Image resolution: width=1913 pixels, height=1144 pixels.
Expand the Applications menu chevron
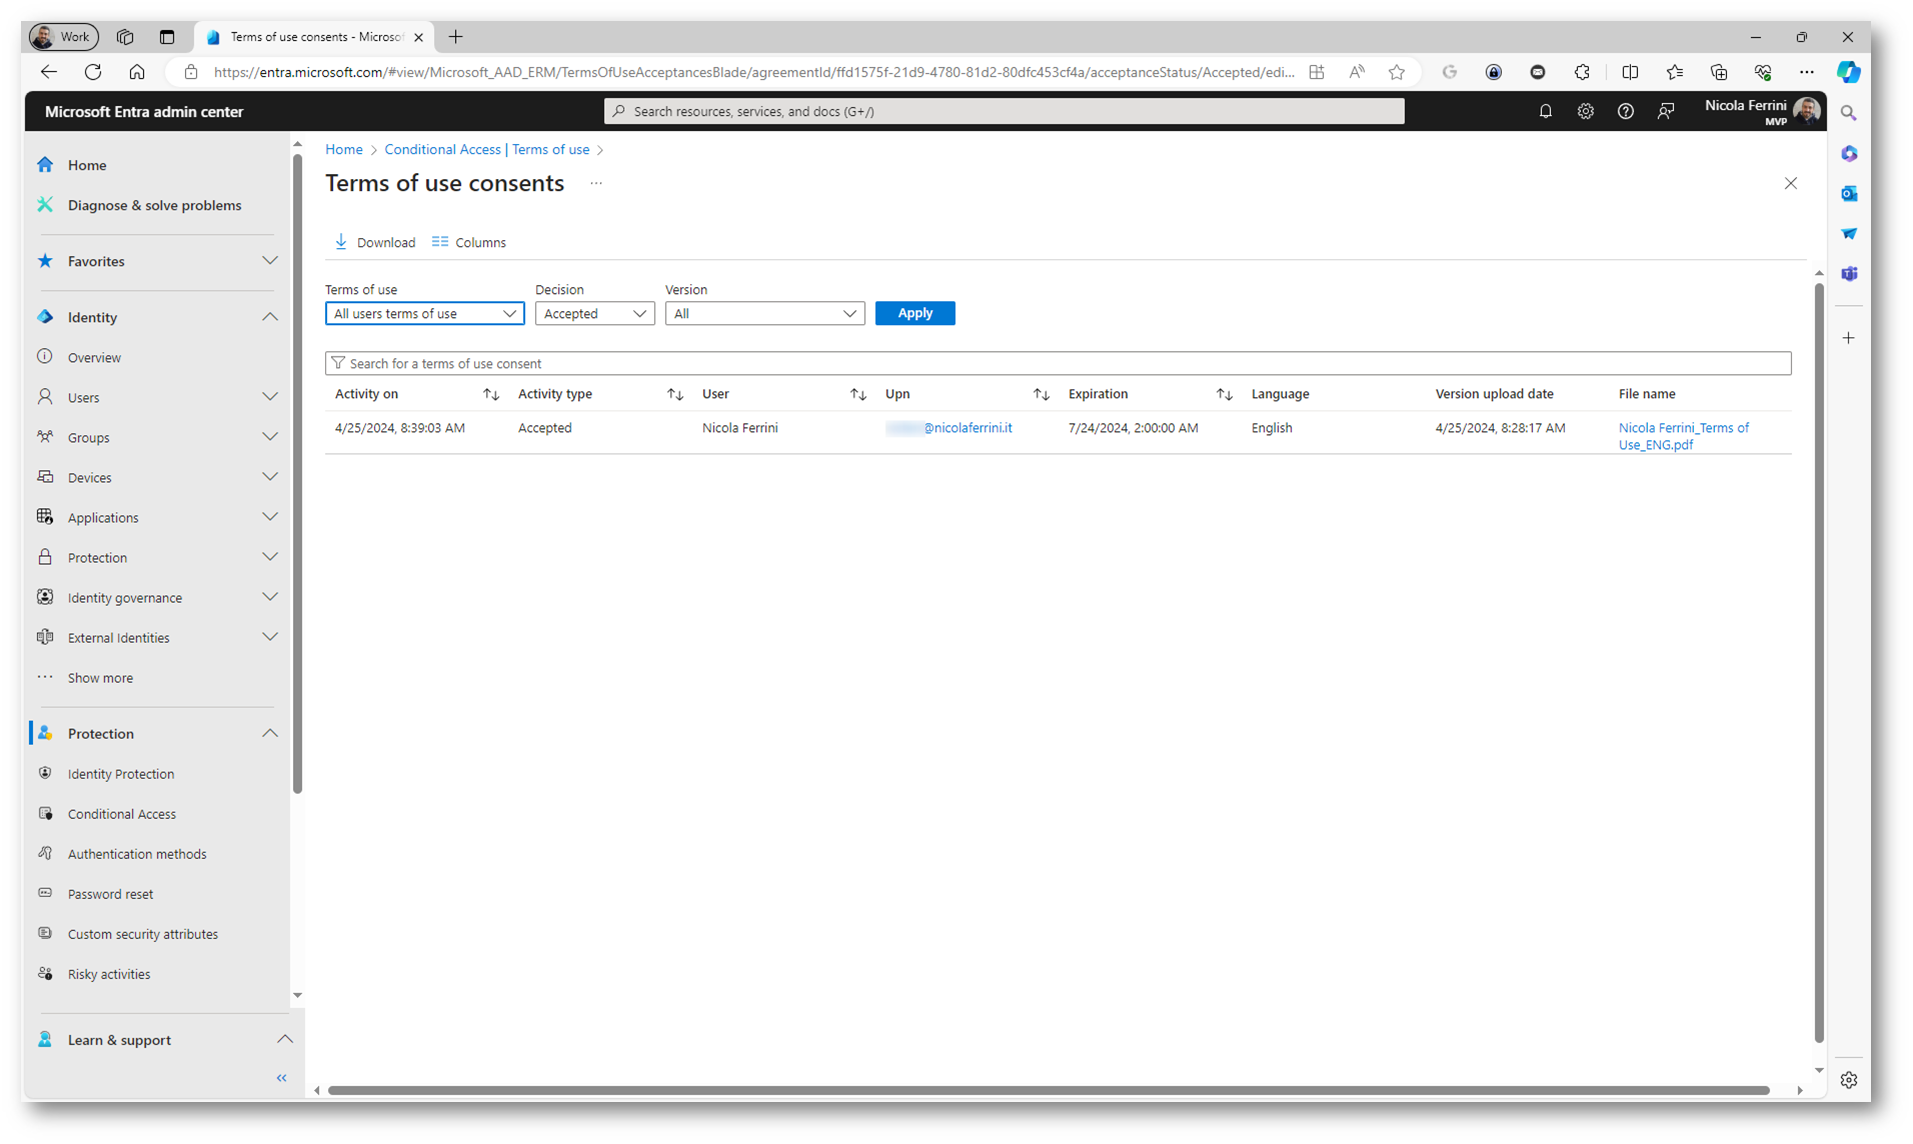270,517
